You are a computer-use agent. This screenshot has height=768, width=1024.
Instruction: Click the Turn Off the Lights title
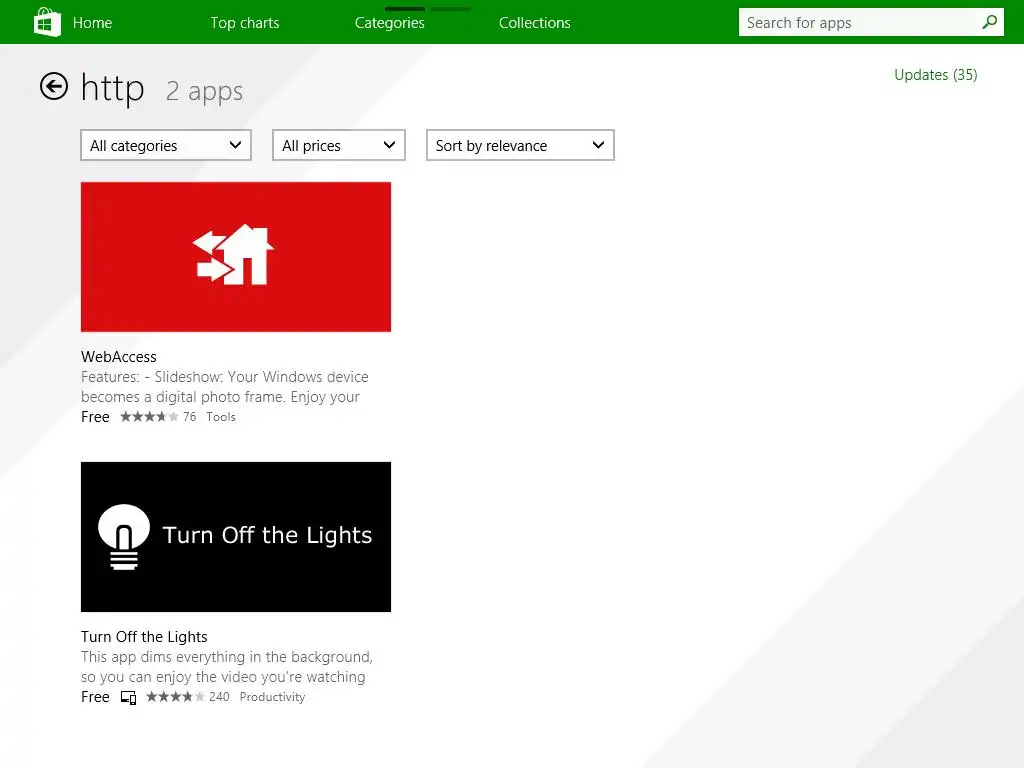click(x=144, y=637)
